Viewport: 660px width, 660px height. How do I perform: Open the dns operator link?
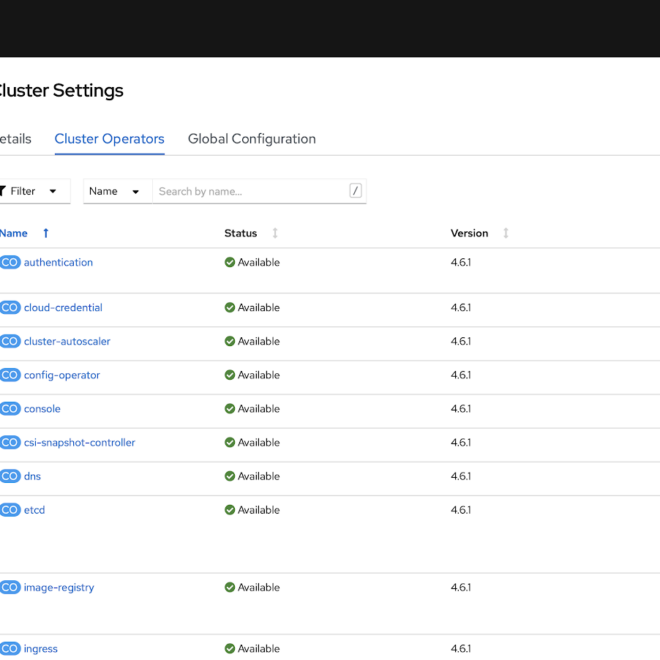[32, 476]
